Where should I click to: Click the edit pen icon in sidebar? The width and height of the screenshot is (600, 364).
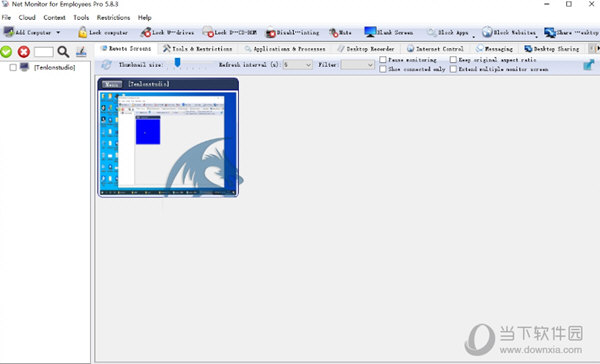click(x=81, y=52)
